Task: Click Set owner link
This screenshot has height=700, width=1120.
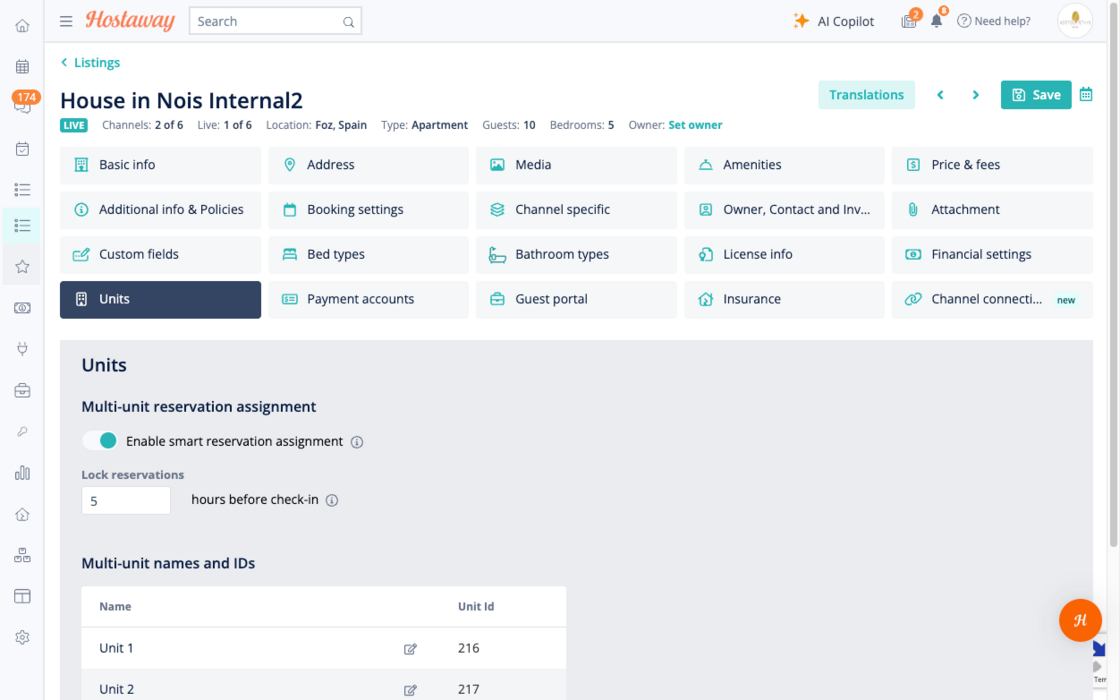Action: (695, 125)
